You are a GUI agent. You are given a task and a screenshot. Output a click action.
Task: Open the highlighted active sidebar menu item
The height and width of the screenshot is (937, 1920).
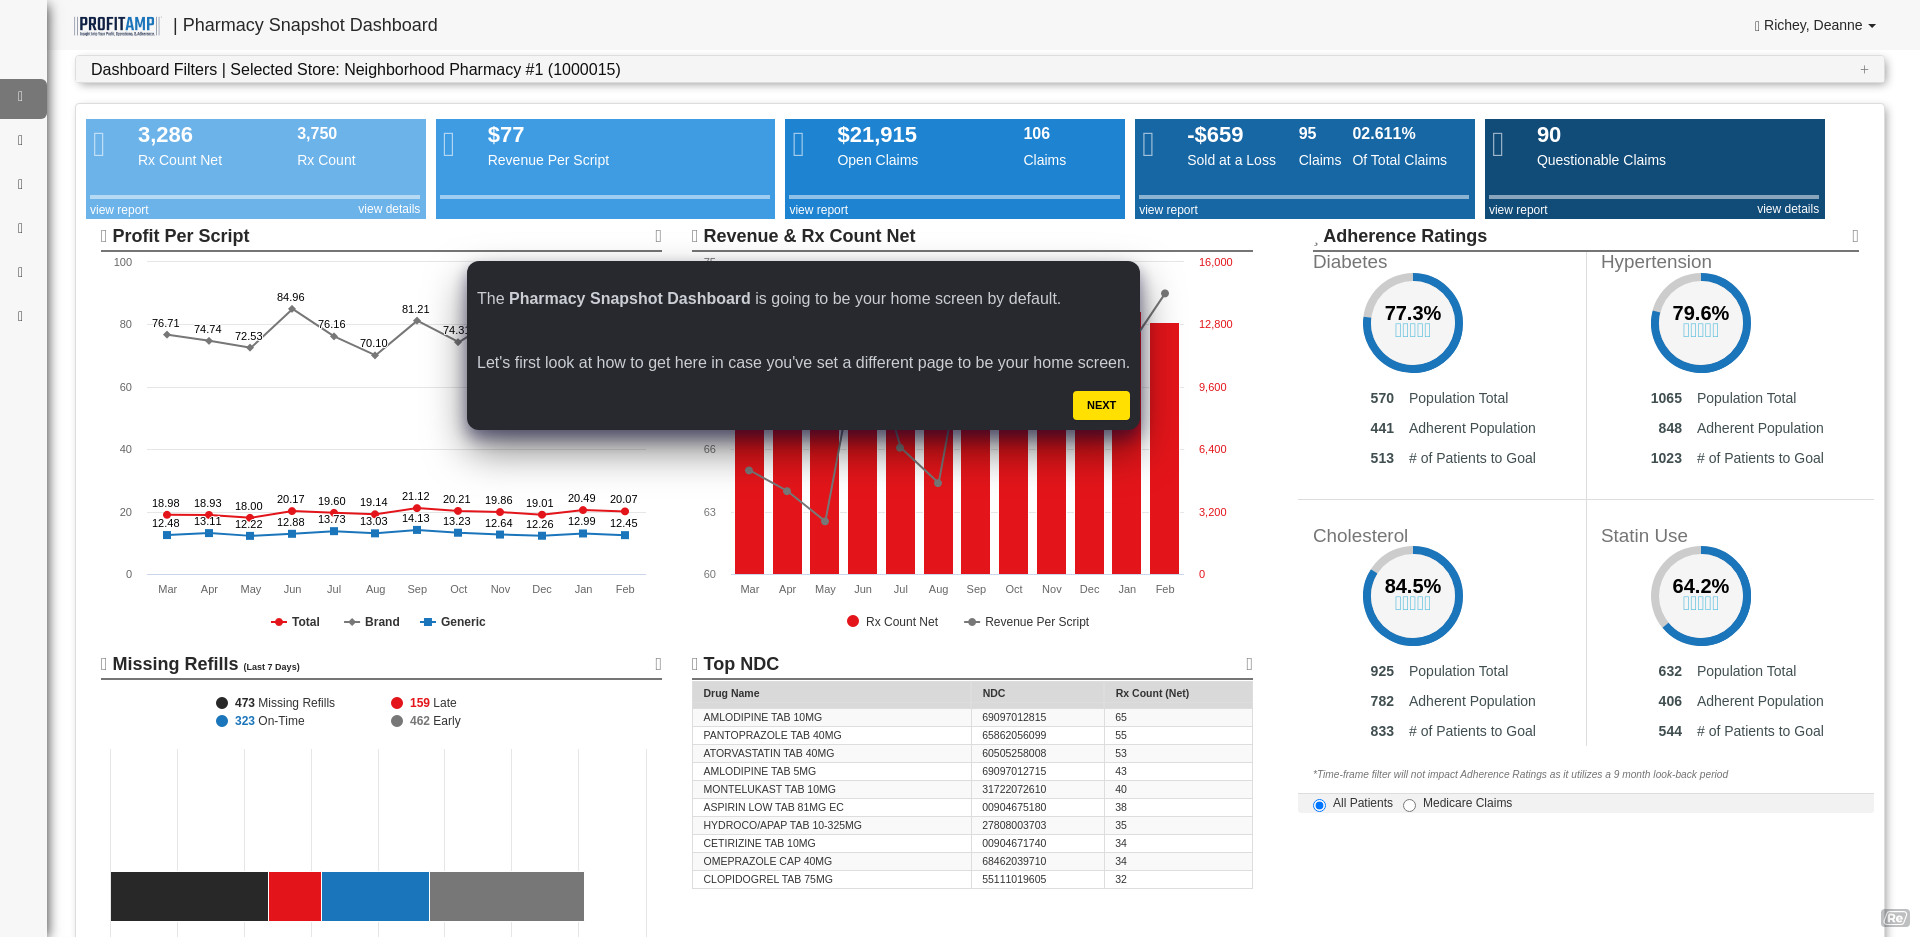[21, 98]
